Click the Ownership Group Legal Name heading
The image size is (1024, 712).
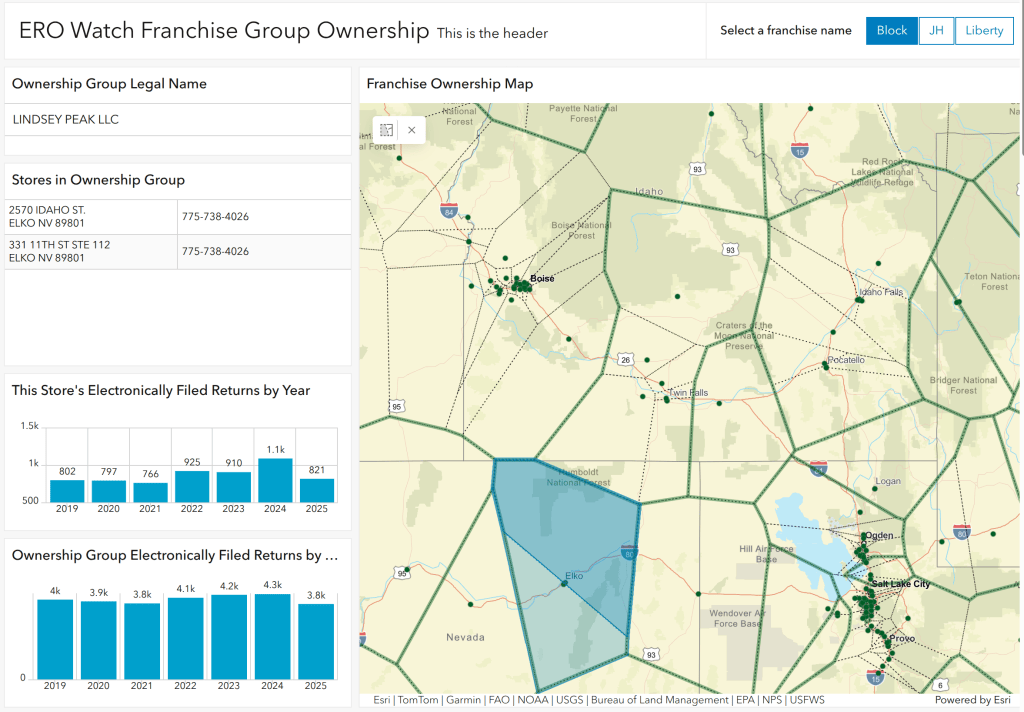109,84
